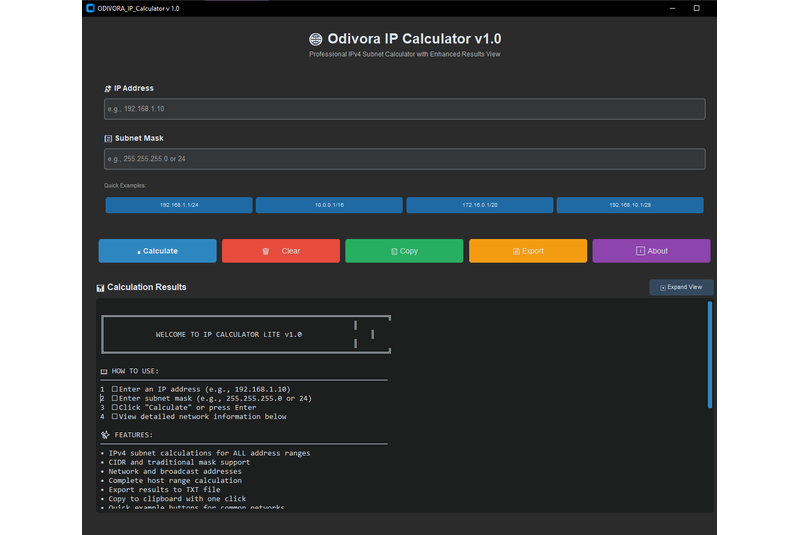800x535 pixels.
Task: Click the 'Professional IPv4 Subnet Calculator' subtitle
Action: click(x=405, y=54)
